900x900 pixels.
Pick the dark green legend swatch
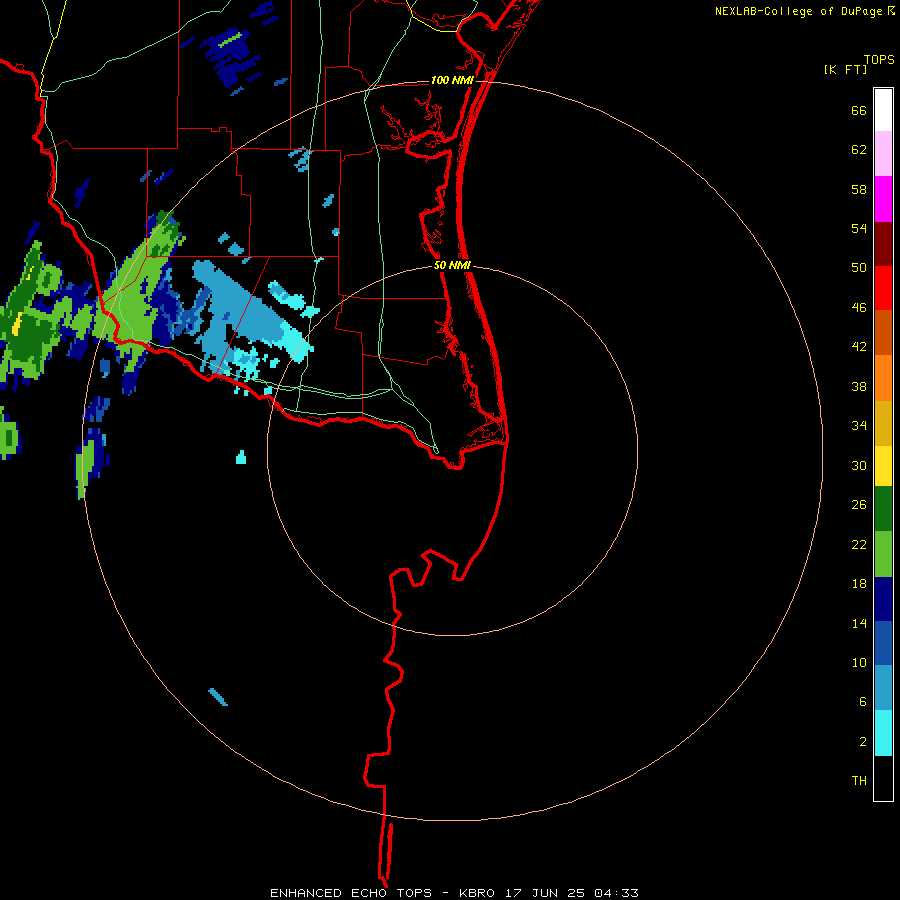883,509
